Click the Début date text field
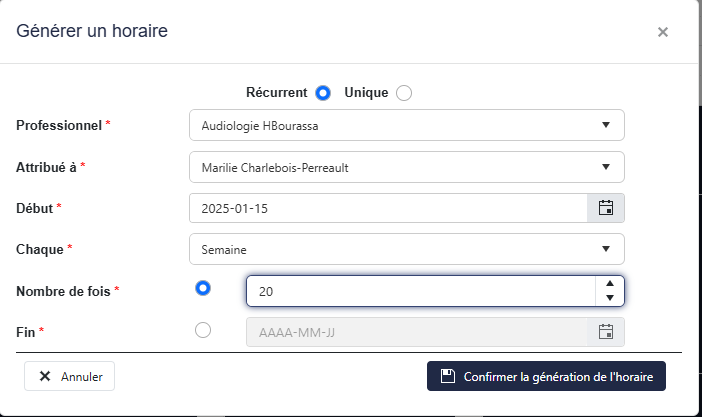This screenshot has width=702, height=417. coord(387,208)
